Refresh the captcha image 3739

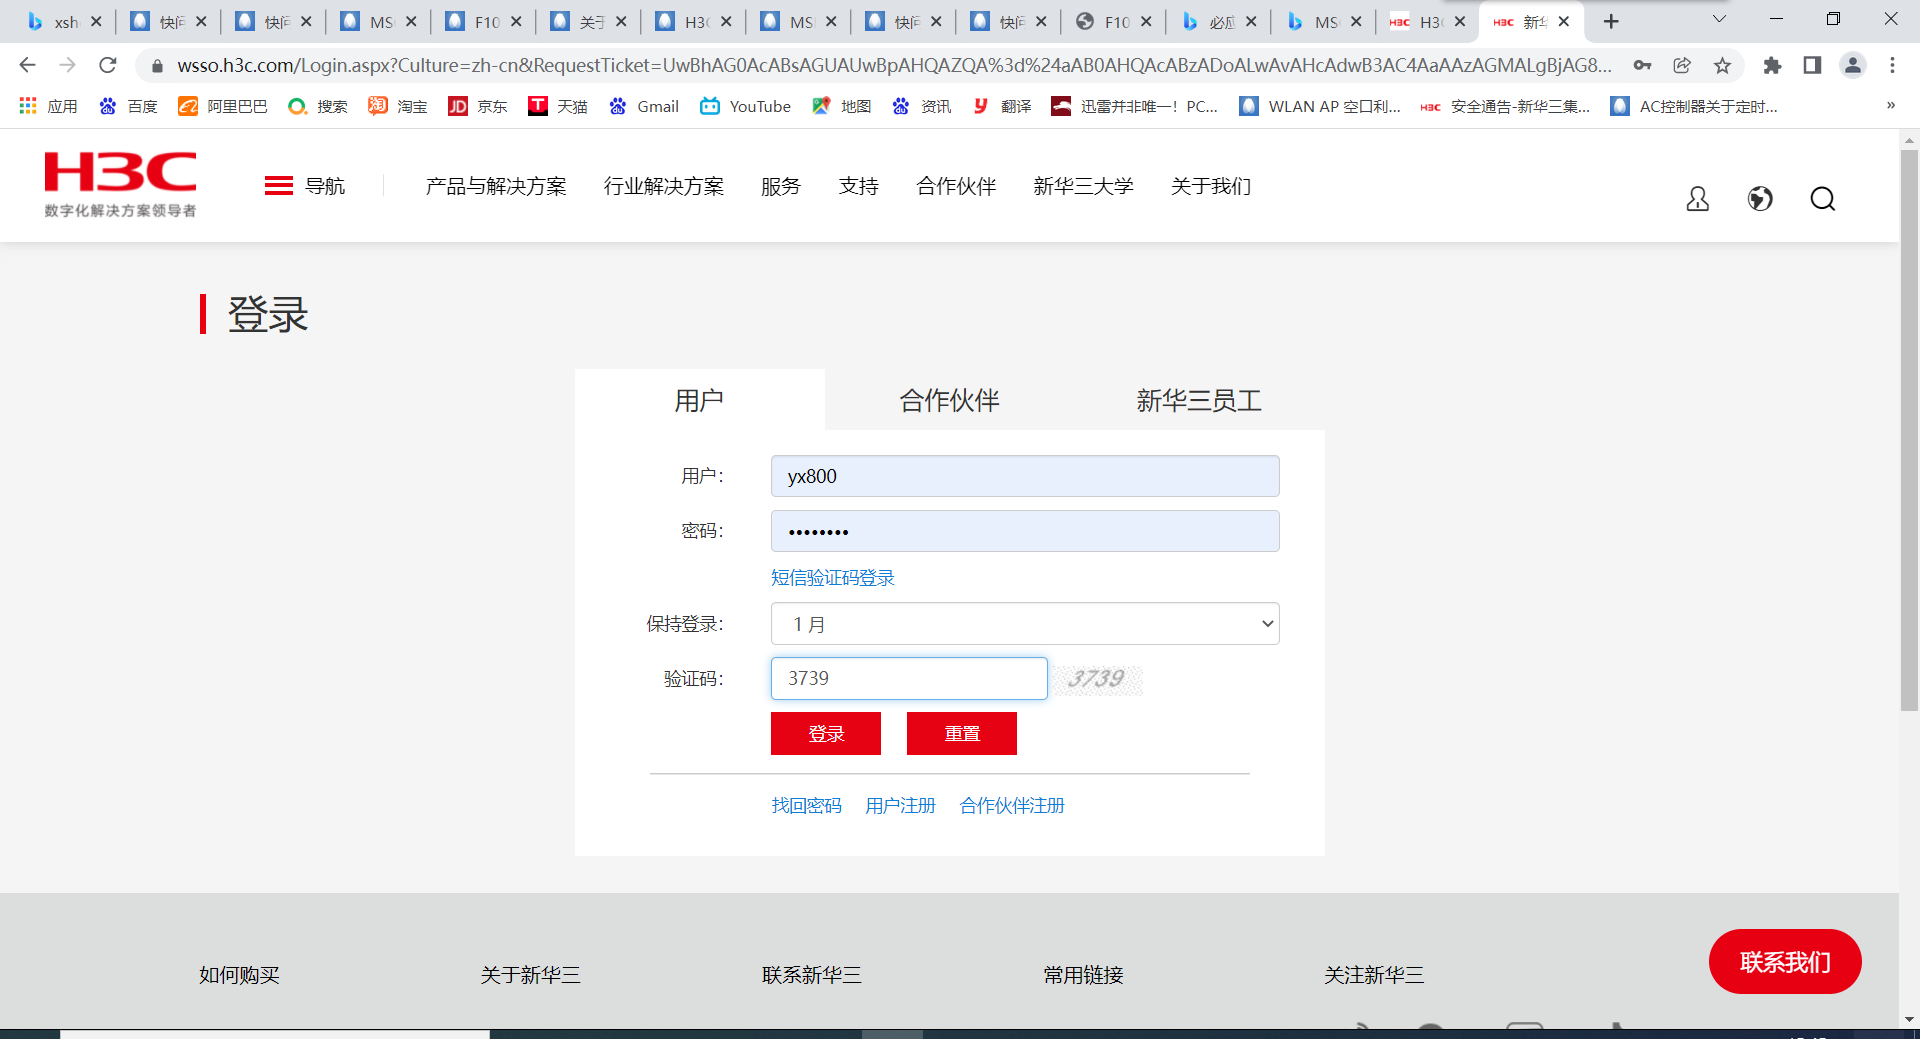pos(1097,679)
